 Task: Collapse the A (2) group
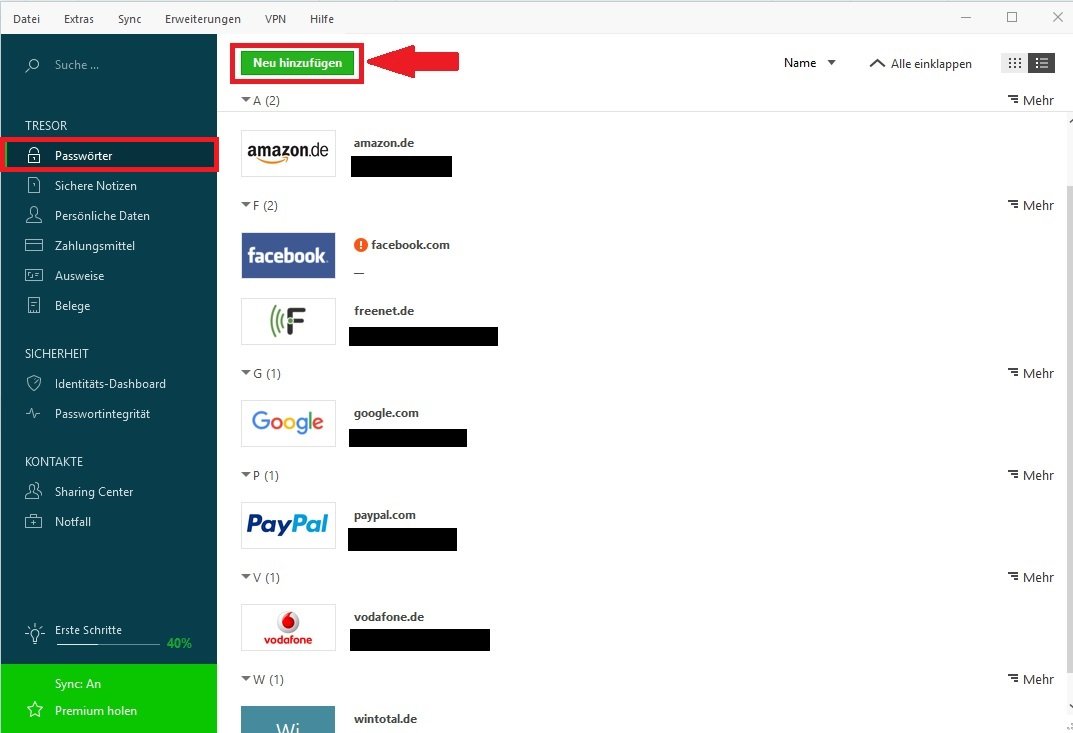[261, 101]
